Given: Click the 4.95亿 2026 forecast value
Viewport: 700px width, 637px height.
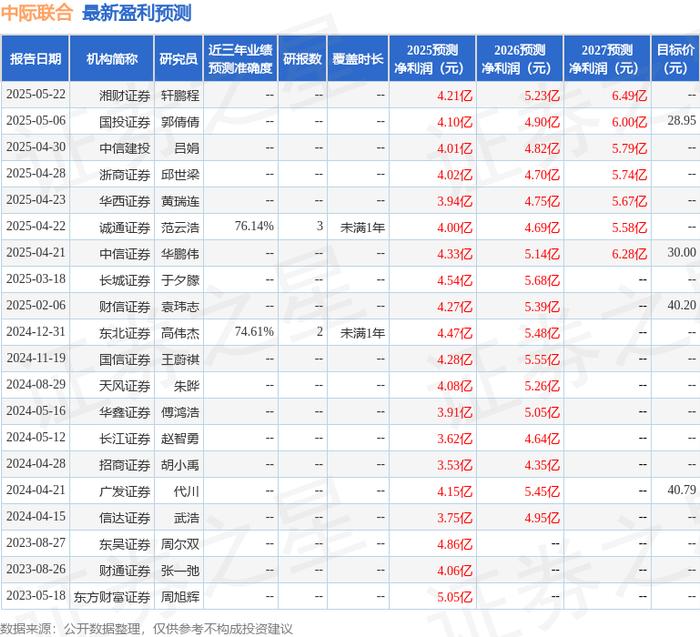Looking at the screenshot, I should (x=542, y=517).
